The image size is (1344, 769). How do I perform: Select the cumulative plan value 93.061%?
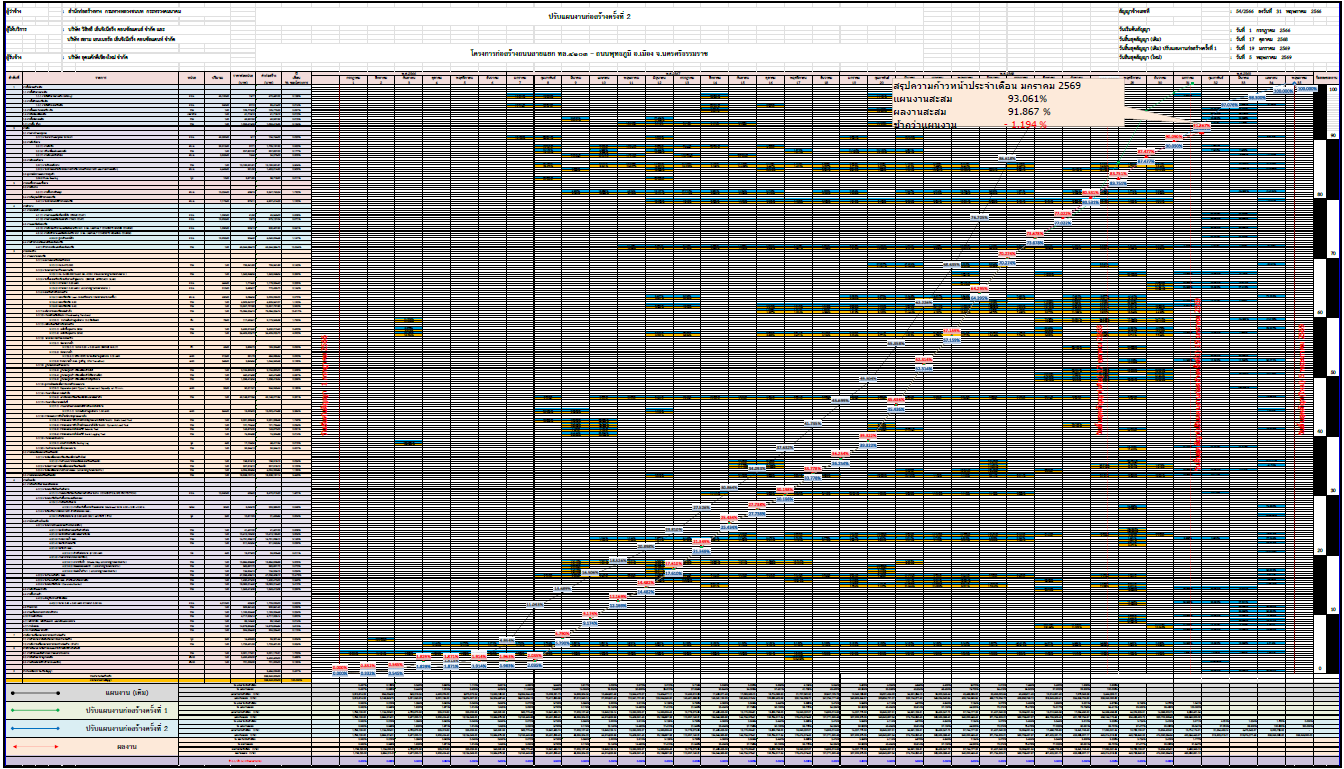click(1027, 99)
